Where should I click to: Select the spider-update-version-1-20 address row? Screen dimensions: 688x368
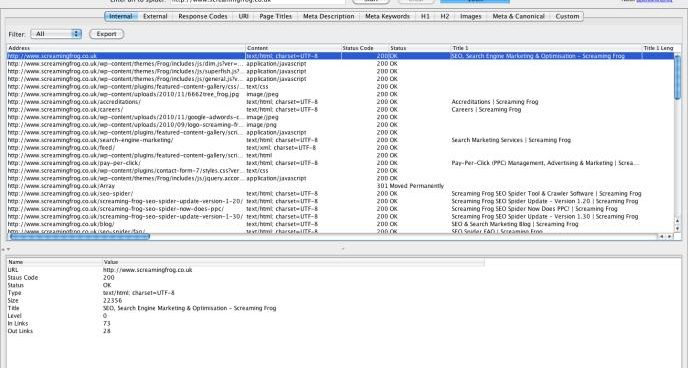tap(125, 201)
